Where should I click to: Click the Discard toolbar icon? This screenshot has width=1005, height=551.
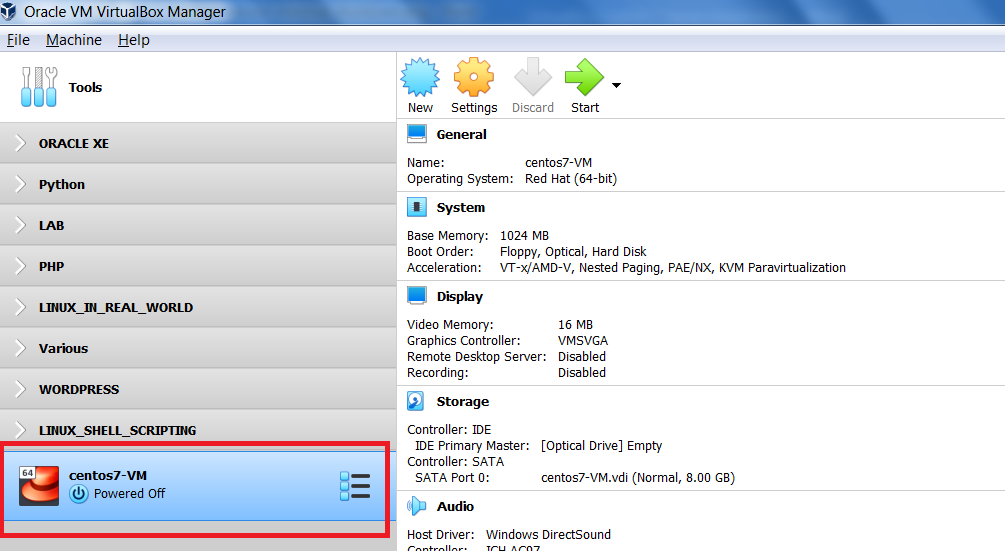[533, 78]
